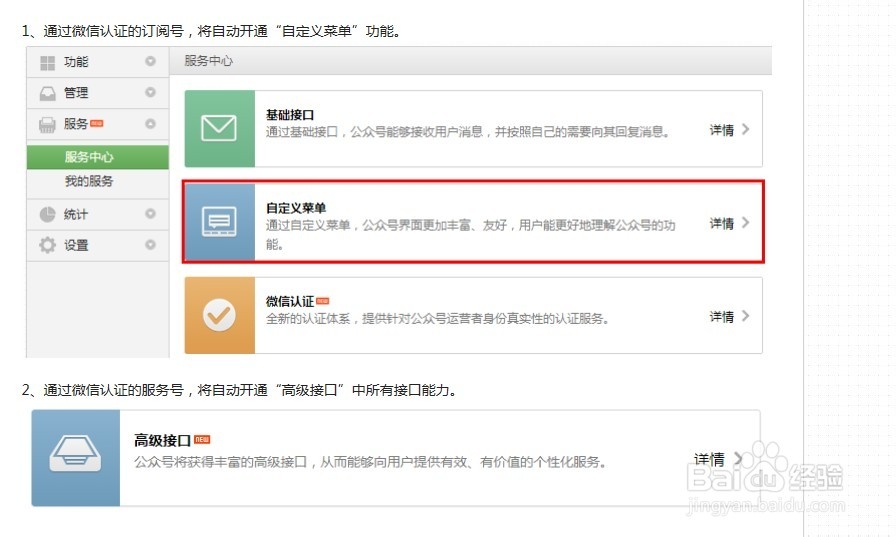The height and width of the screenshot is (537, 896).
Task: Collapse the 服务 section using its round arrow
Action: [x=150, y=123]
